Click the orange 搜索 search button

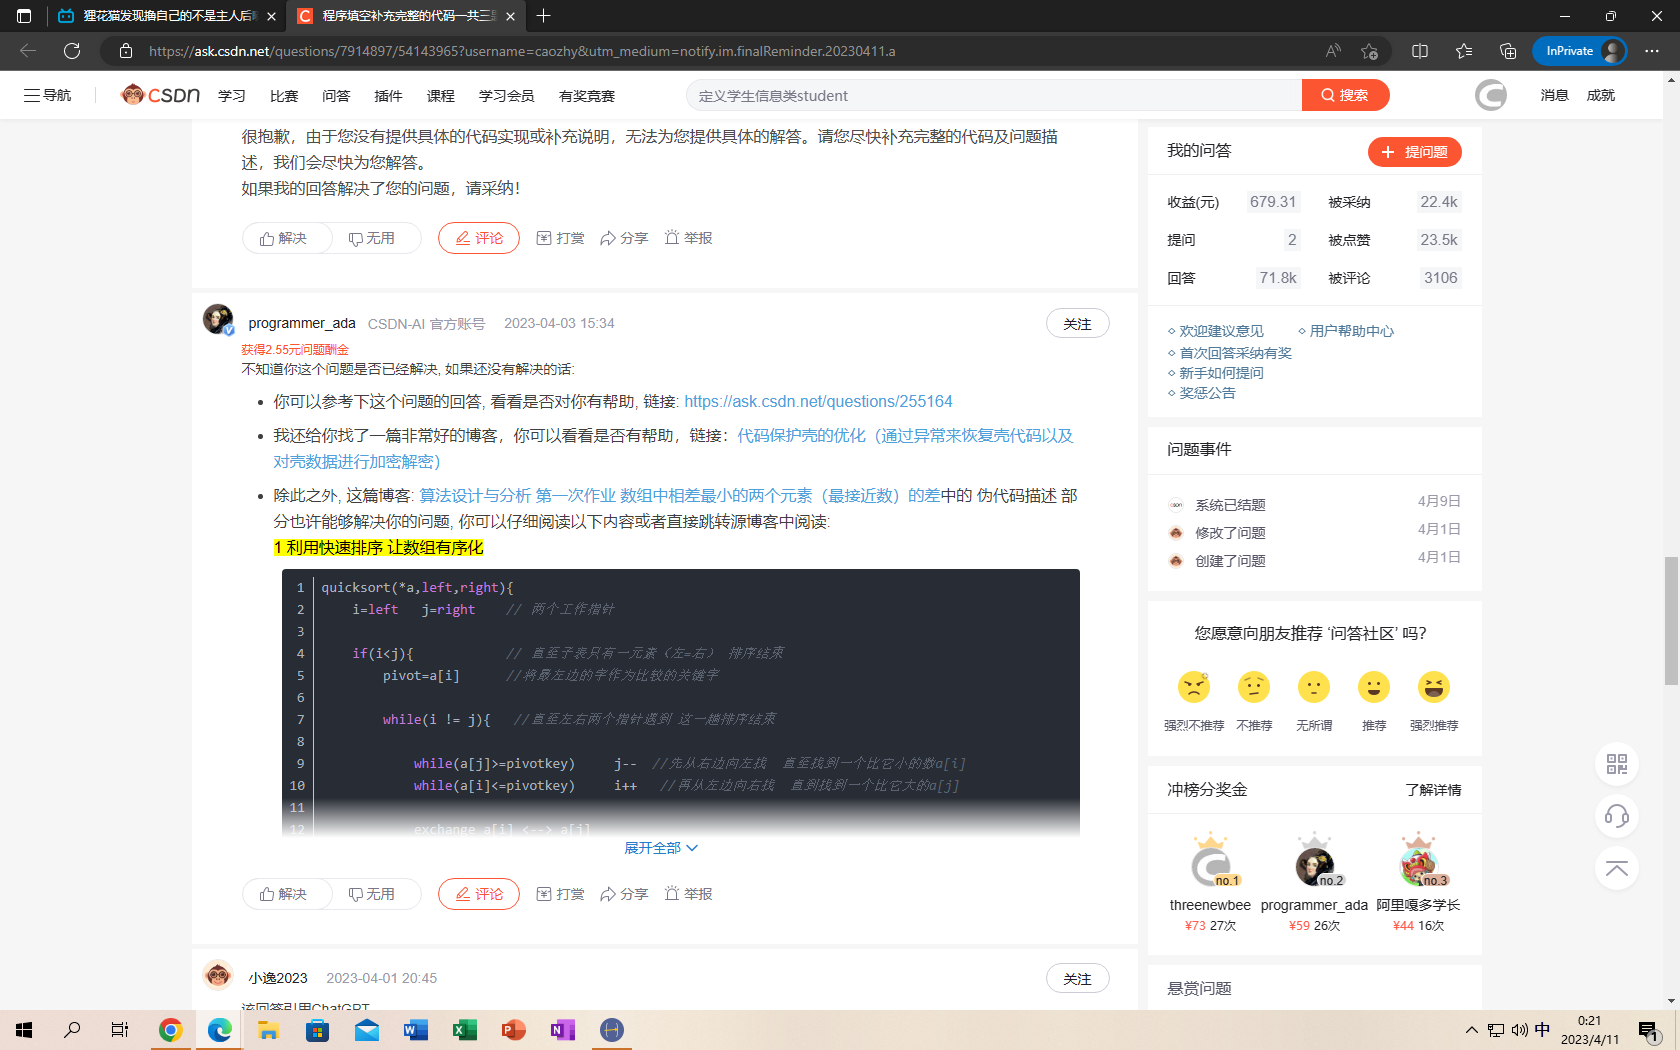click(1345, 95)
